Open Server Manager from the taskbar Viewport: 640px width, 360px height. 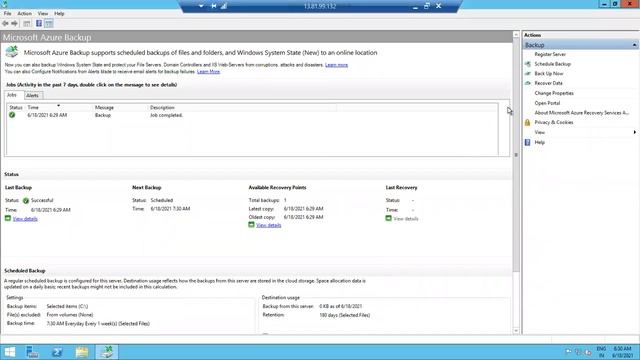(x=32, y=352)
